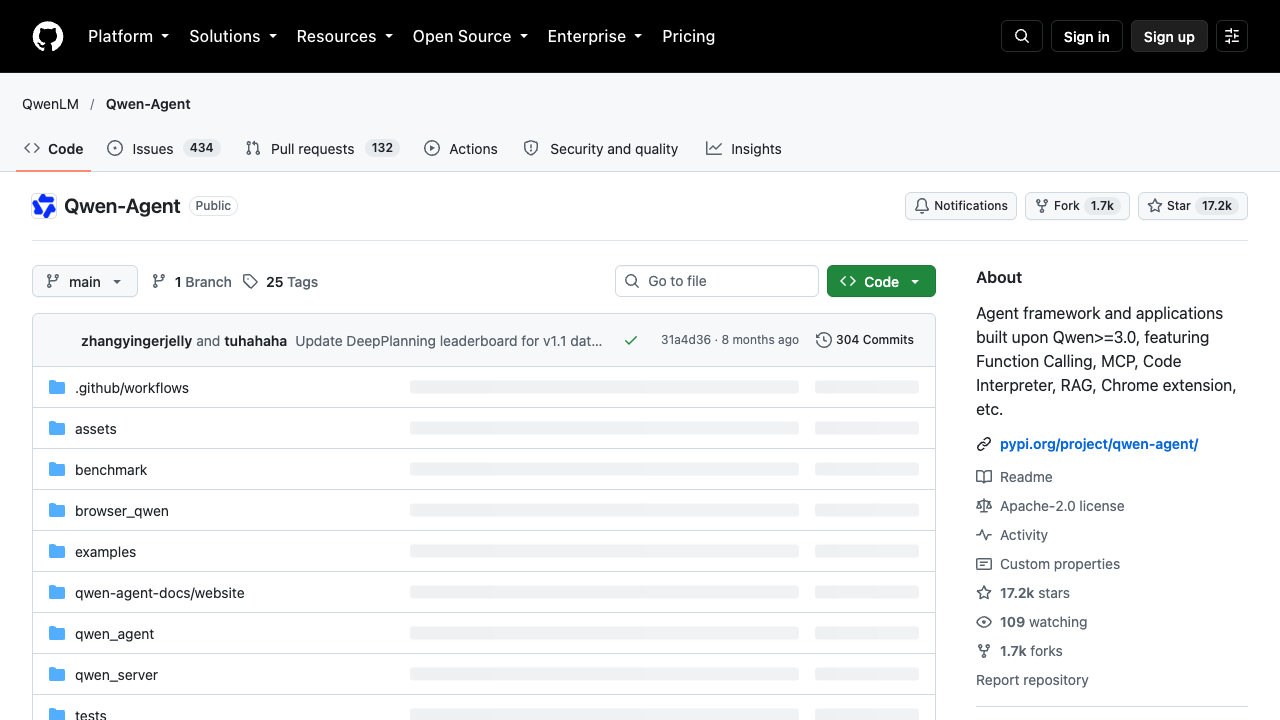1280x720 pixels.
Task: Expand the Platform menu
Action: 128,36
